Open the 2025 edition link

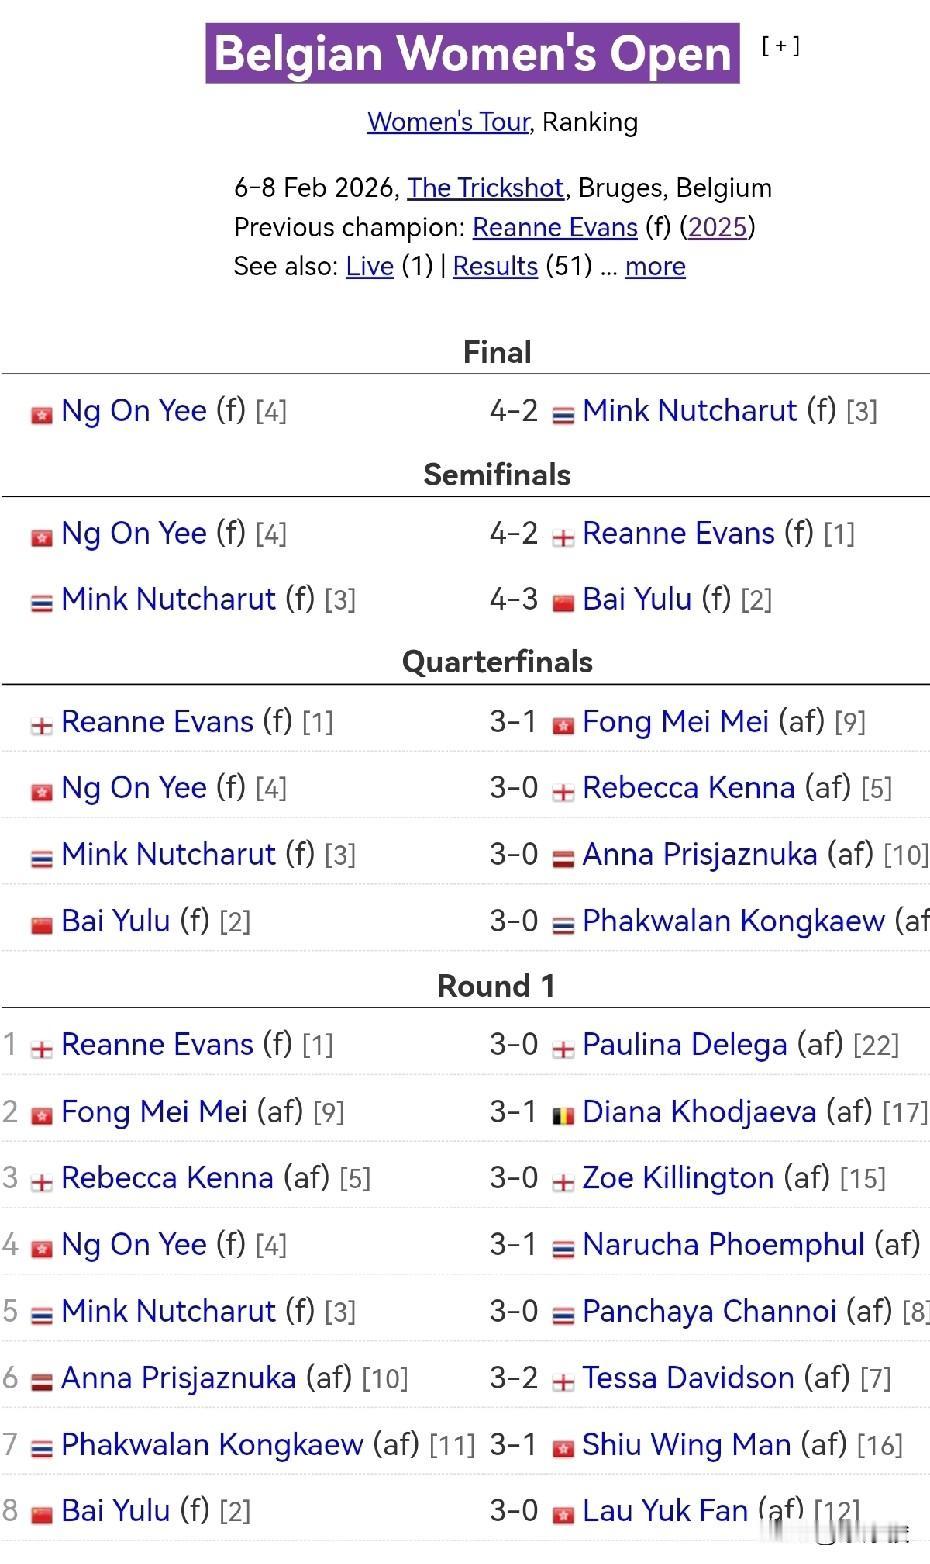718,227
